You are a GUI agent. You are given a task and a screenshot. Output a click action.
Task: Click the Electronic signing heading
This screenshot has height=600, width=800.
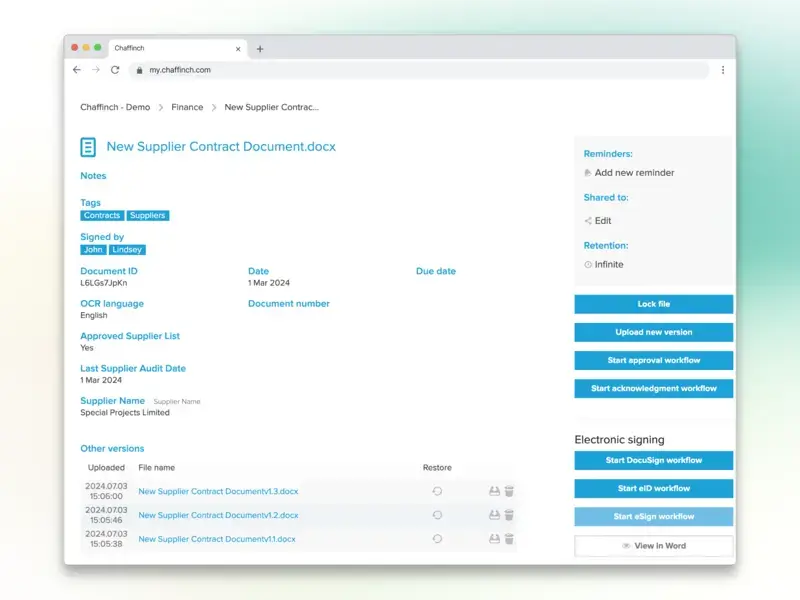[619, 440]
